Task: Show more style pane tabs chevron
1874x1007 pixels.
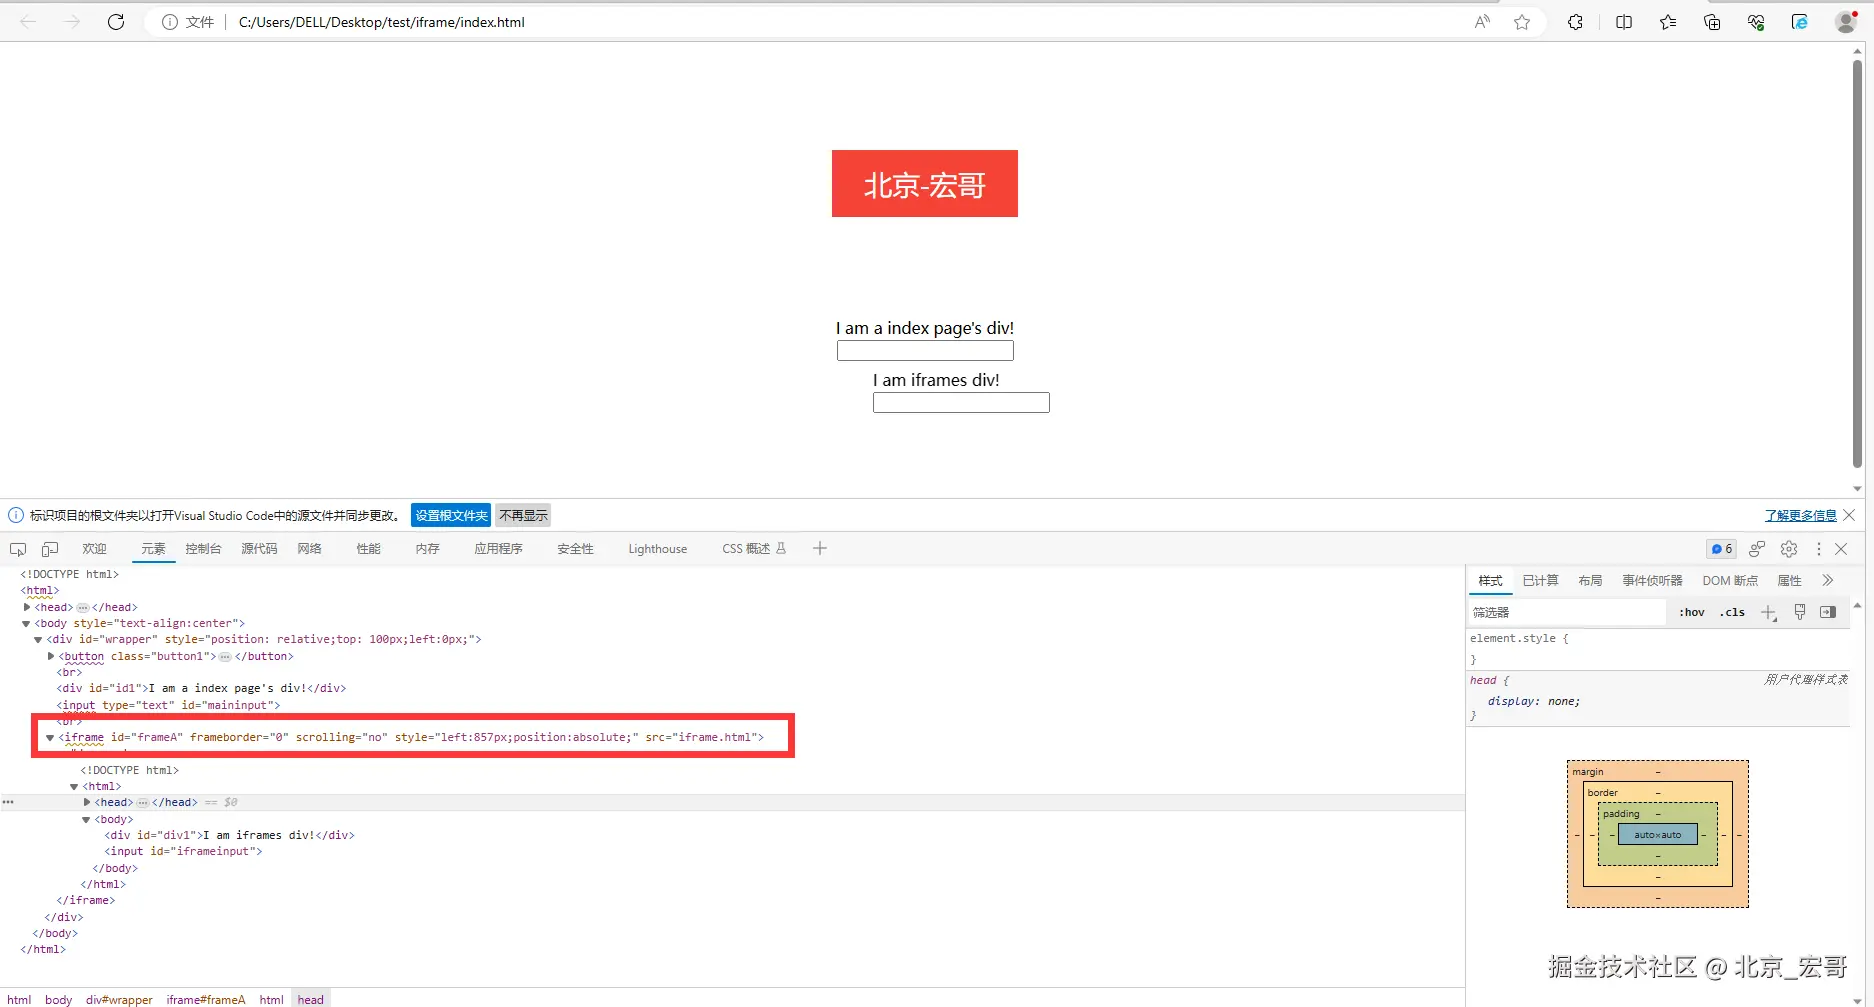Action: click(1828, 580)
